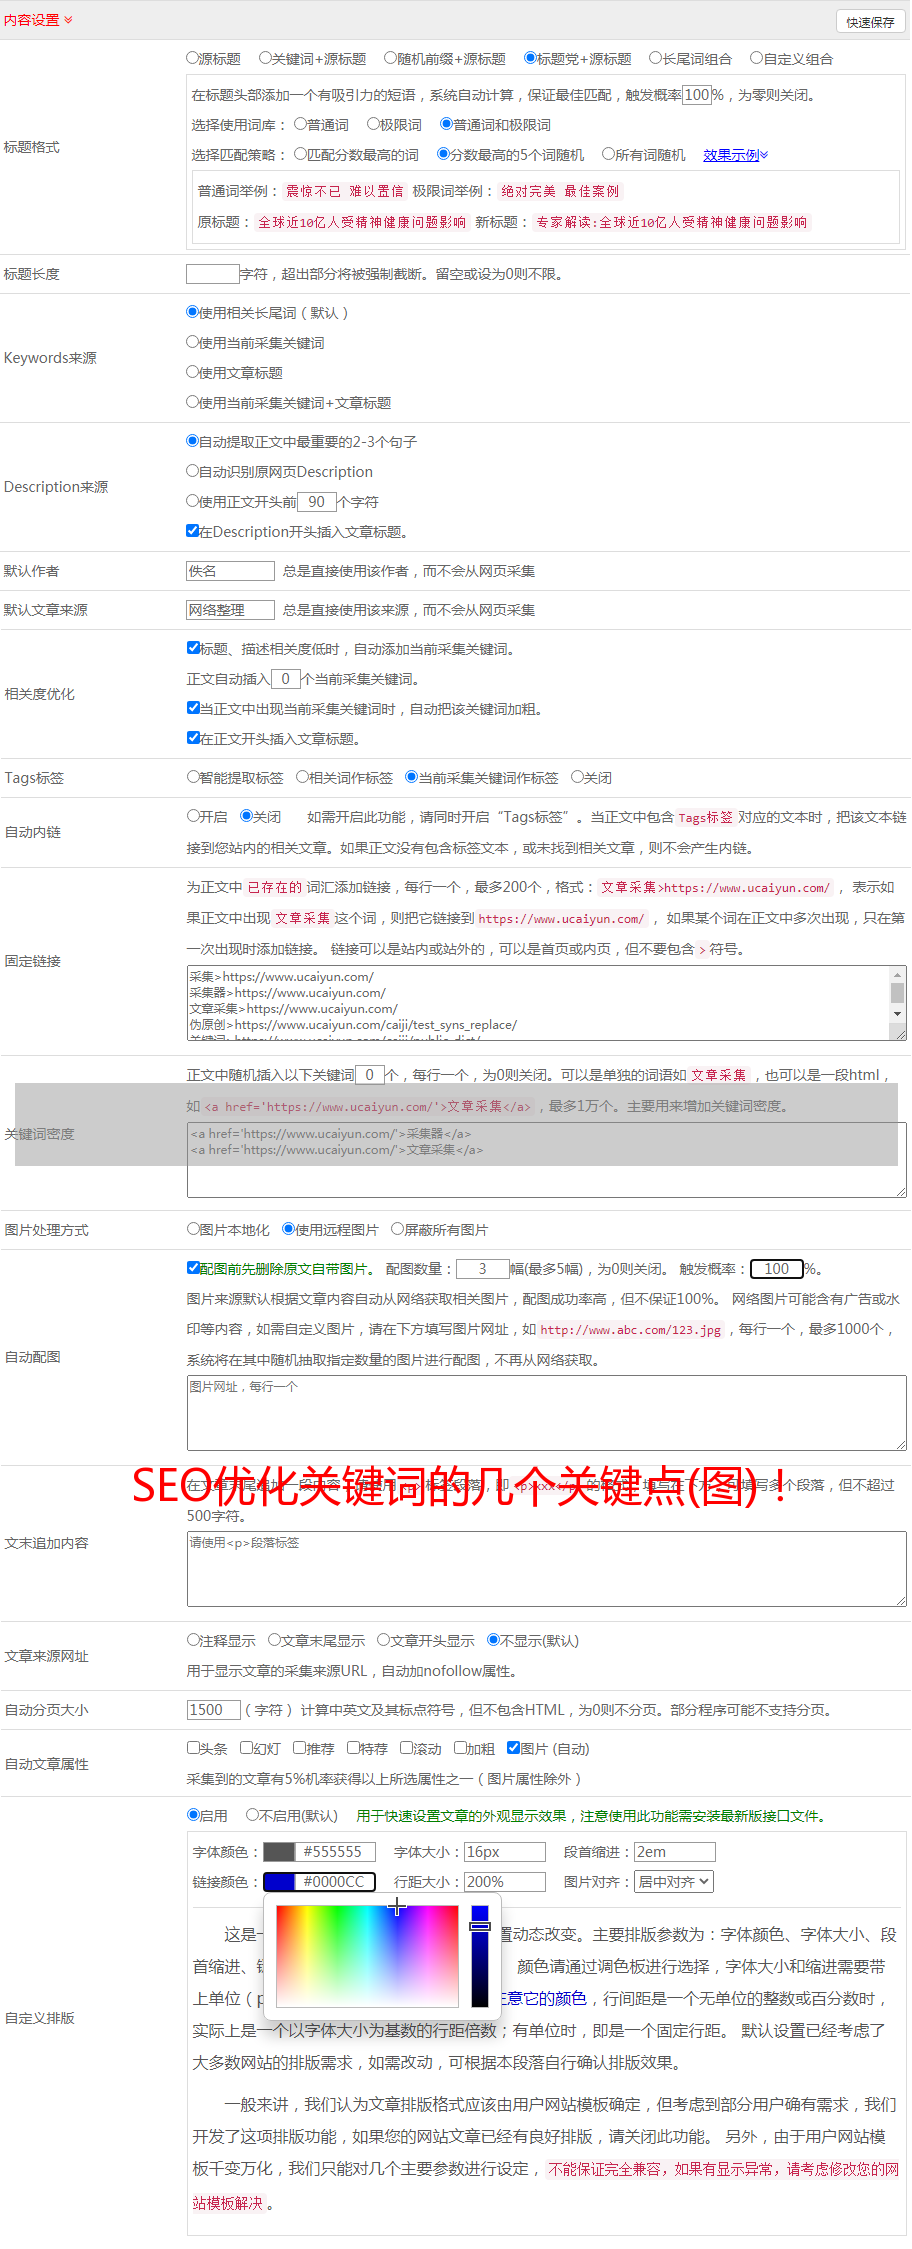
Task: Select 自定义组合 title format
Action: click(757, 59)
